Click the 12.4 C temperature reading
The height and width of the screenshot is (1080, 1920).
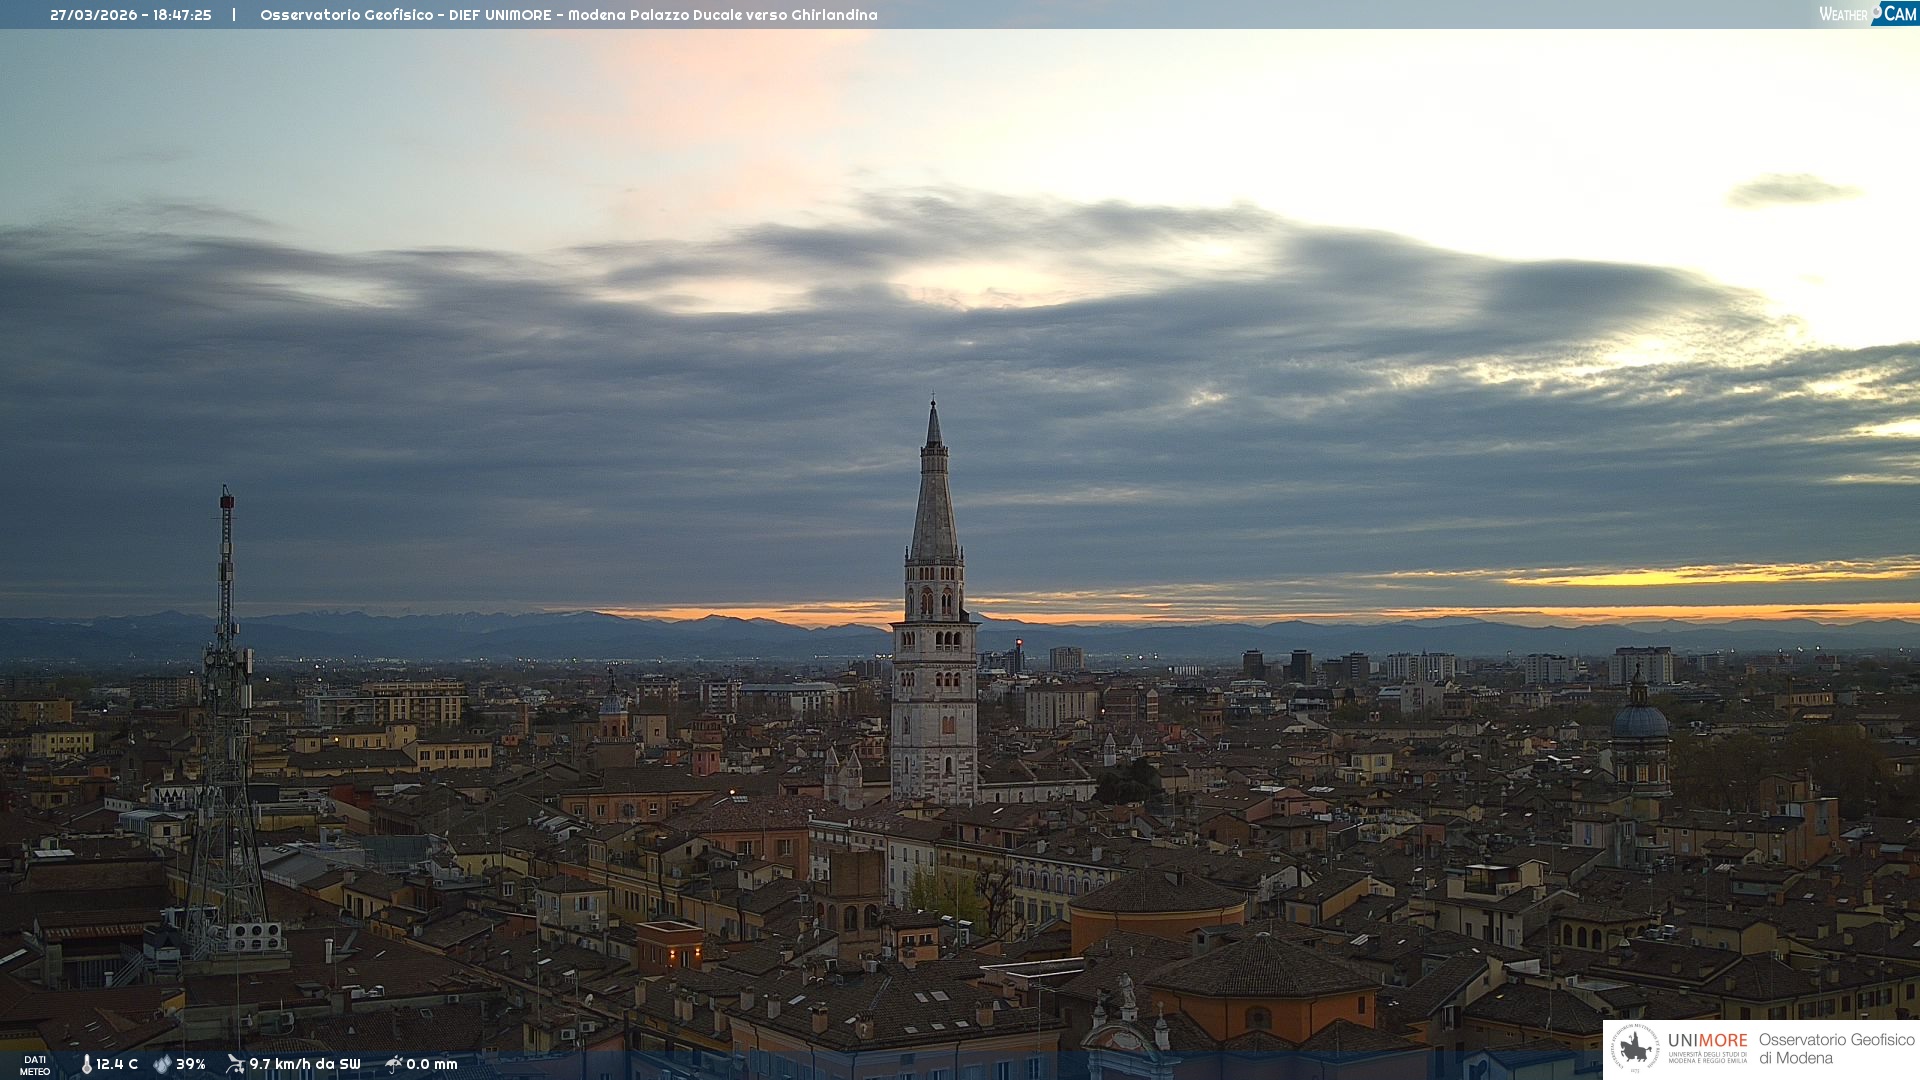117,1064
